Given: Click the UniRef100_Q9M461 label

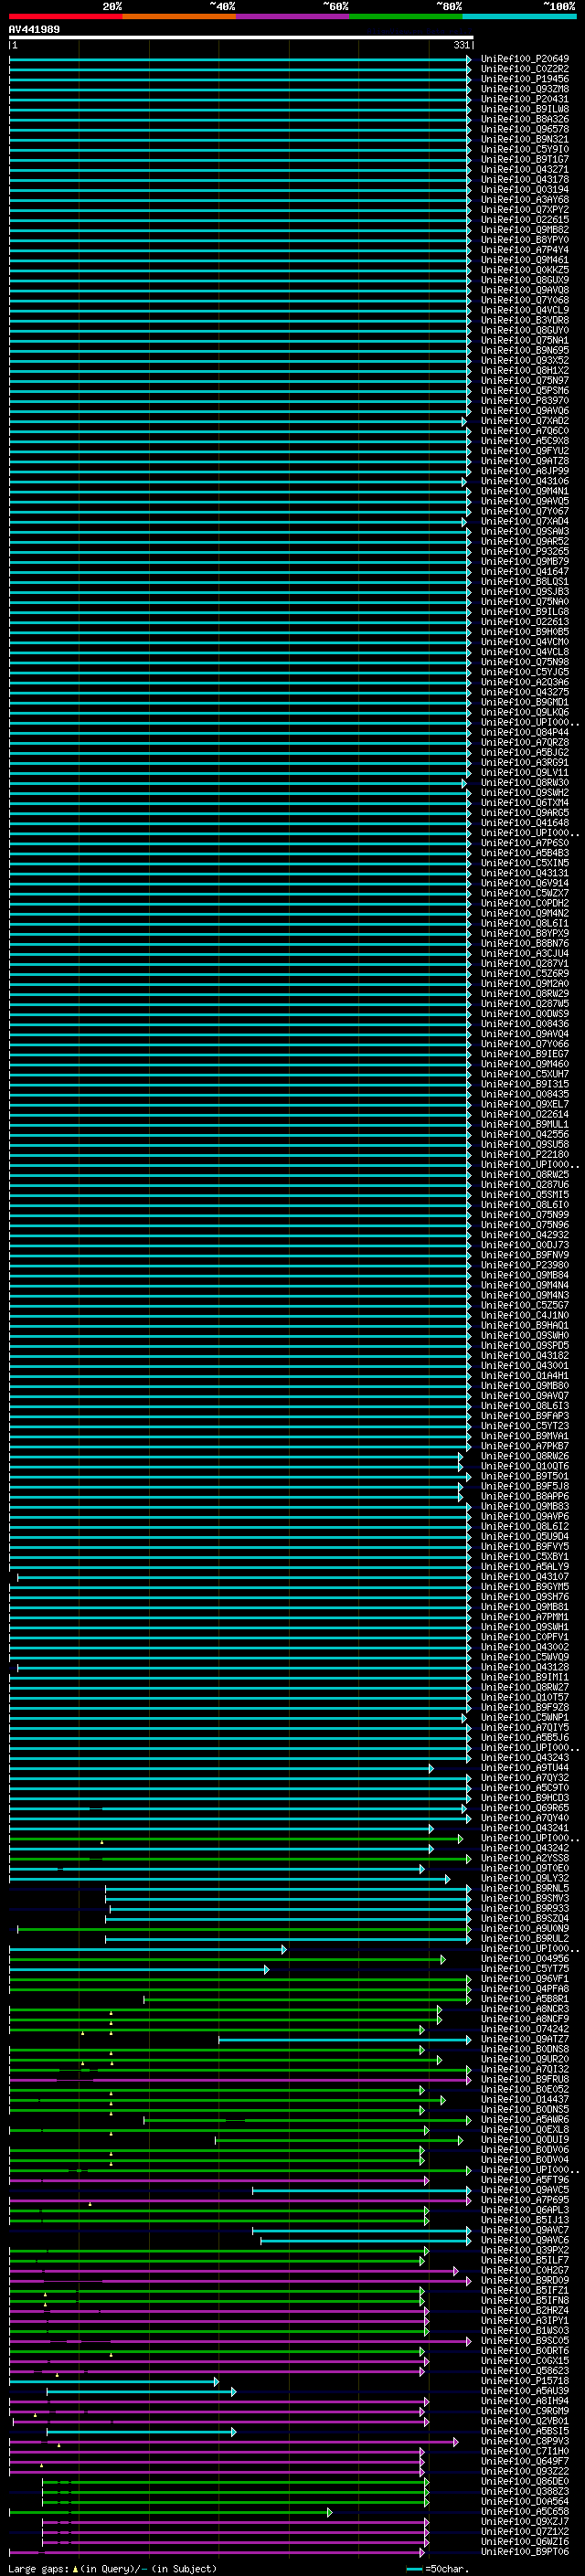Looking at the screenshot, I should tap(525, 260).
